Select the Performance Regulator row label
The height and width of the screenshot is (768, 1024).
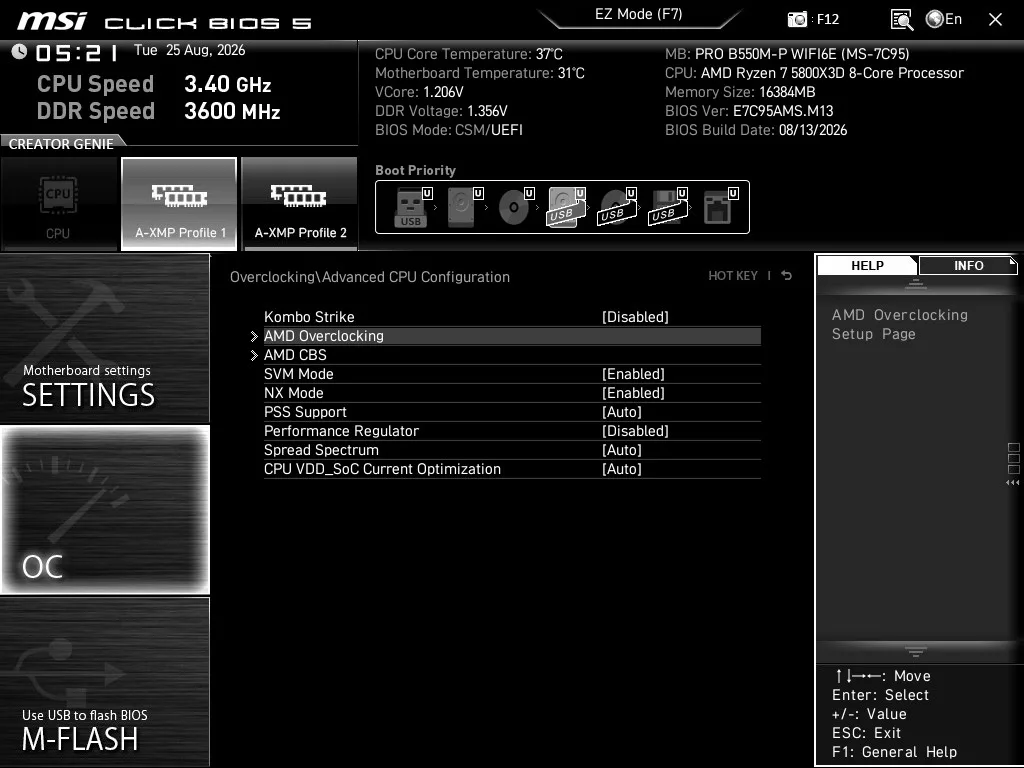341,430
